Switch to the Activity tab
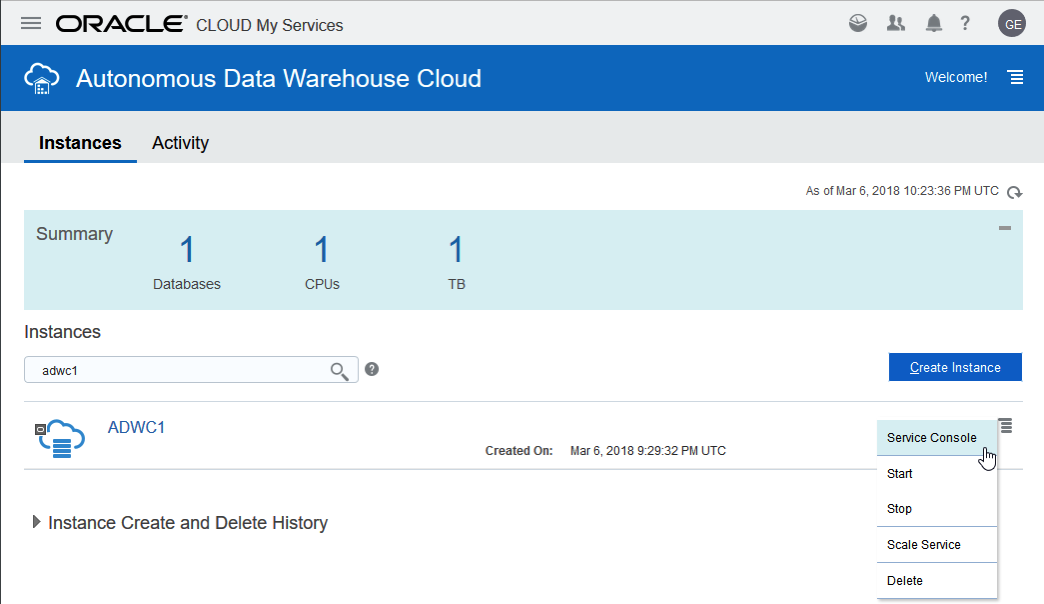The width and height of the screenshot is (1044, 604). [180, 143]
